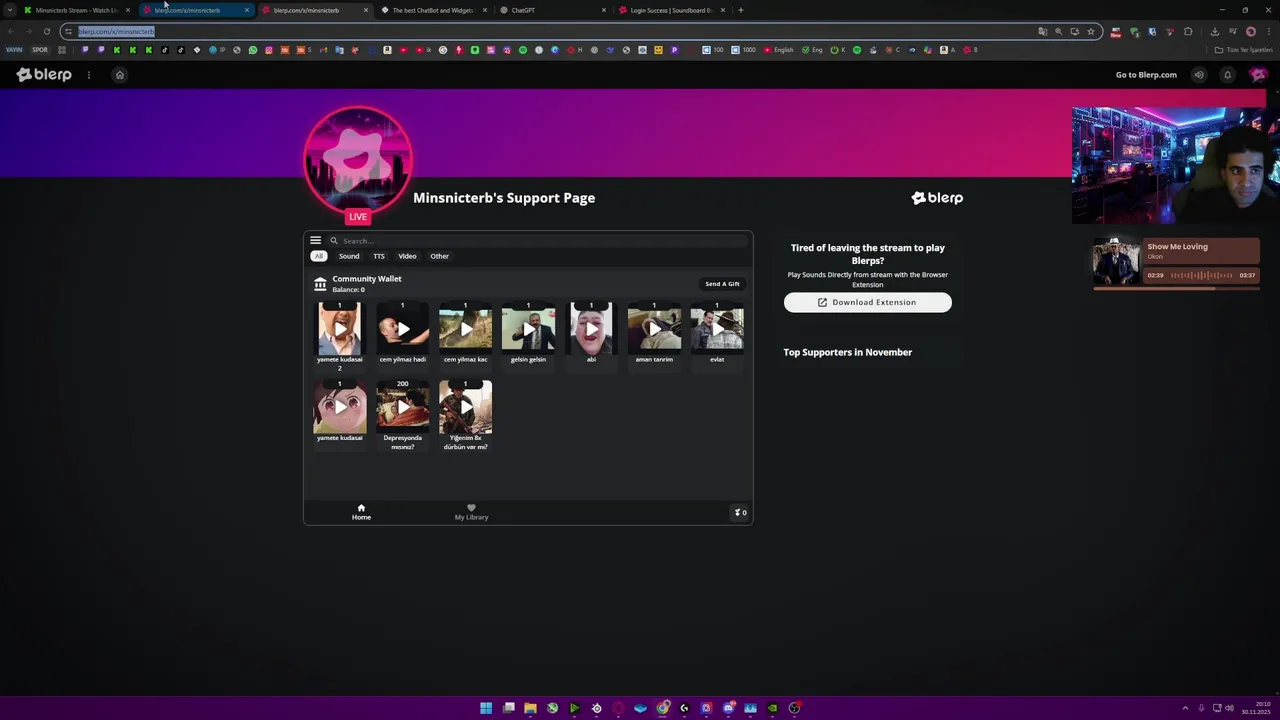Open Chrome three-dot menu
Image resolution: width=1280 pixels, height=720 pixels.
click(x=1267, y=31)
